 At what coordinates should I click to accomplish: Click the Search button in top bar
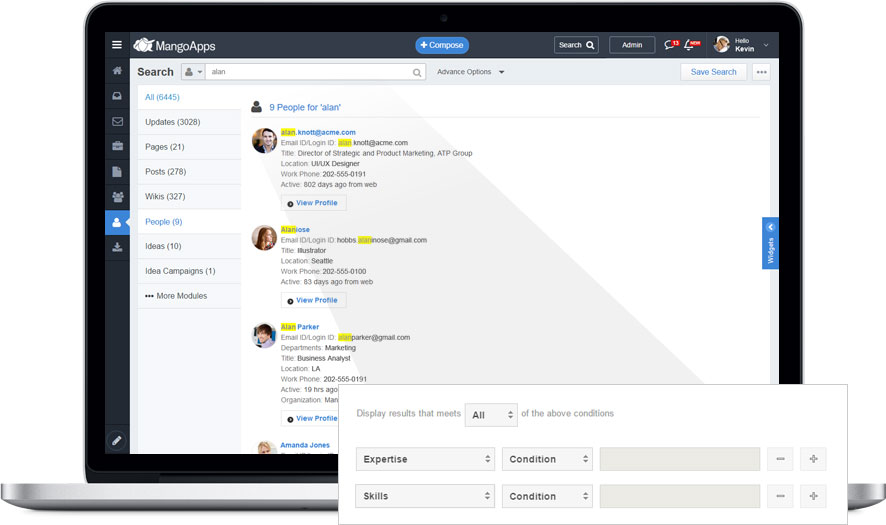[x=576, y=45]
